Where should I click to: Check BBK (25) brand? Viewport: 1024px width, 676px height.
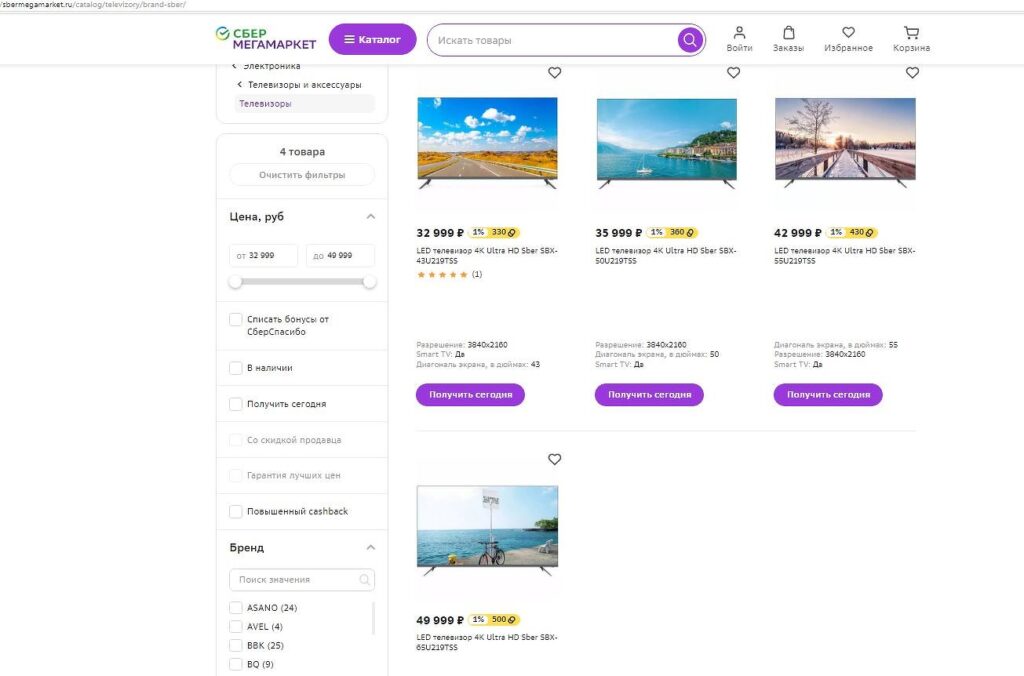236,645
